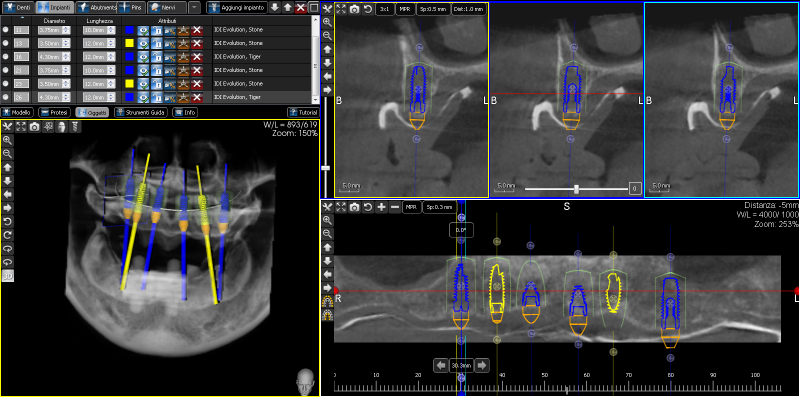Open the wrench settings in the 3D view
The image size is (800, 397).
tap(7, 127)
